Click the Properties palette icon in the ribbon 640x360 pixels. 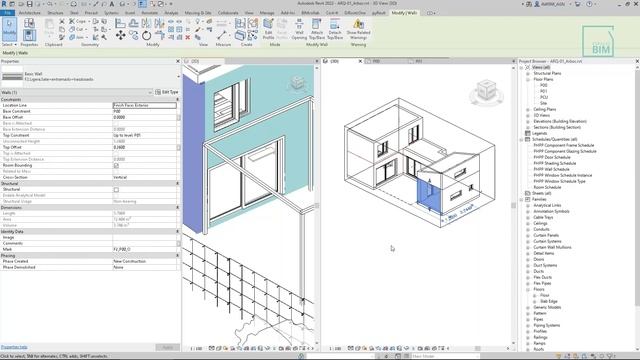click(29, 36)
